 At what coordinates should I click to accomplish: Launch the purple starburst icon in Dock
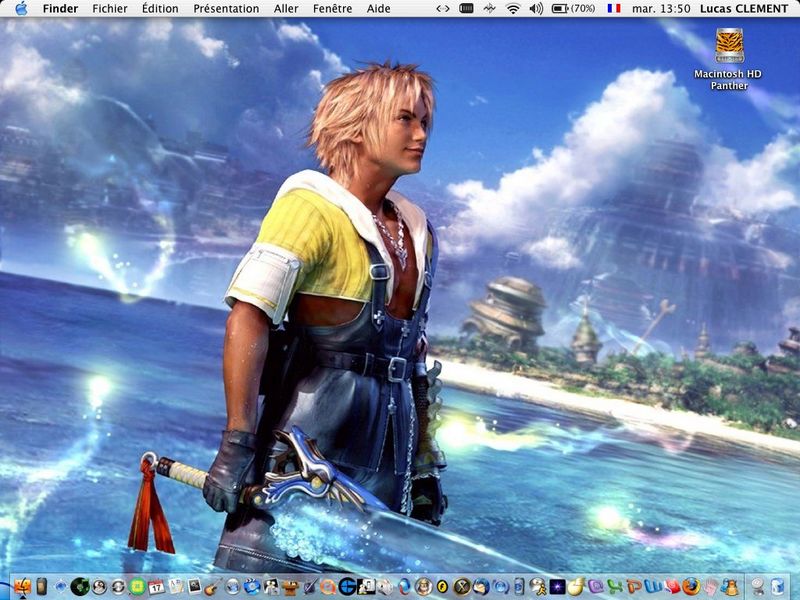(x=557, y=587)
